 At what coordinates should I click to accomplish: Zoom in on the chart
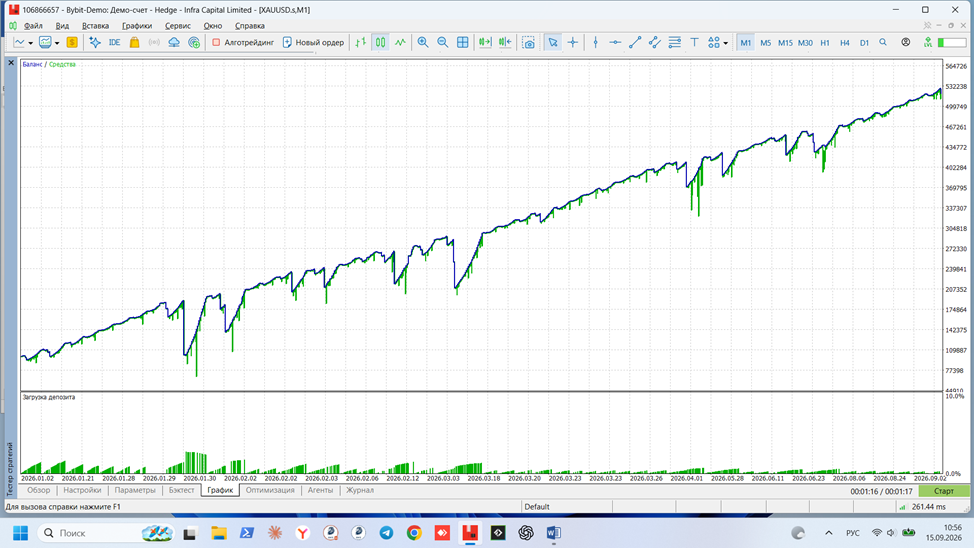(422, 42)
